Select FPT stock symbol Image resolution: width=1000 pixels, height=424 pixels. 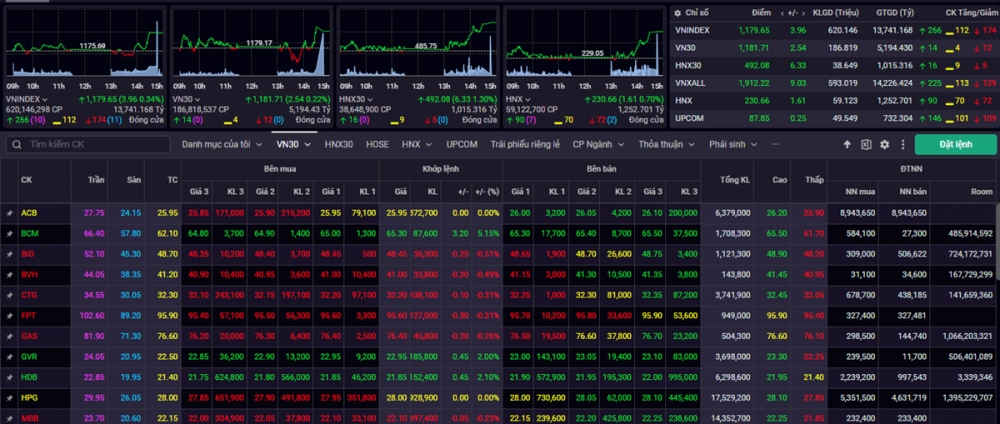[x=28, y=316]
